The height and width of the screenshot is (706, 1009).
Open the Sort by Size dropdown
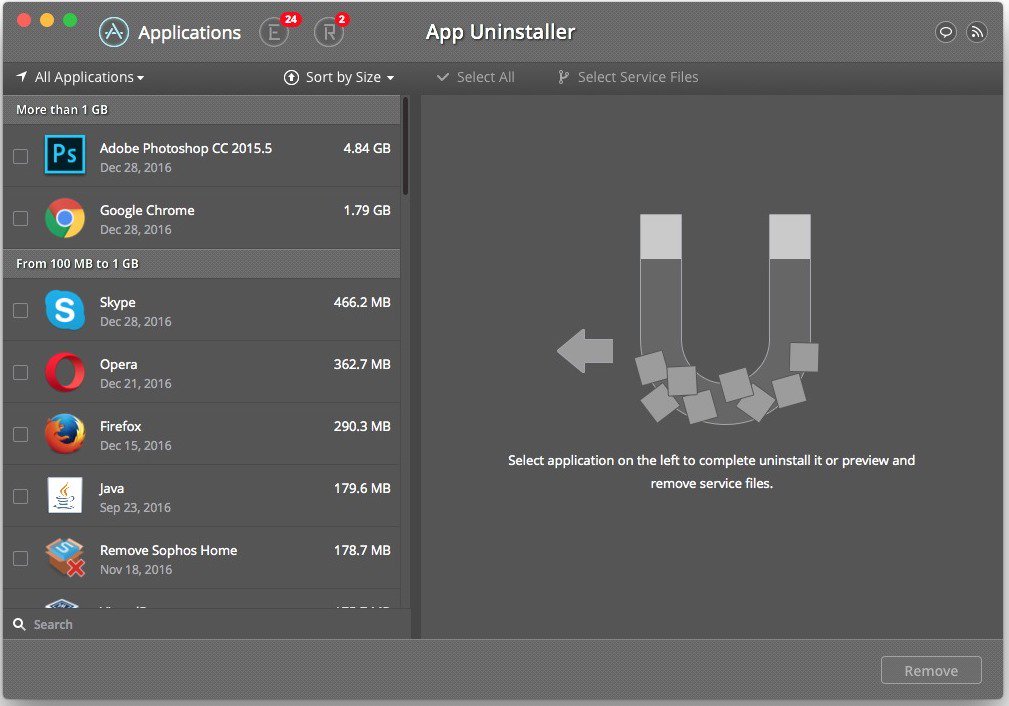(338, 76)
